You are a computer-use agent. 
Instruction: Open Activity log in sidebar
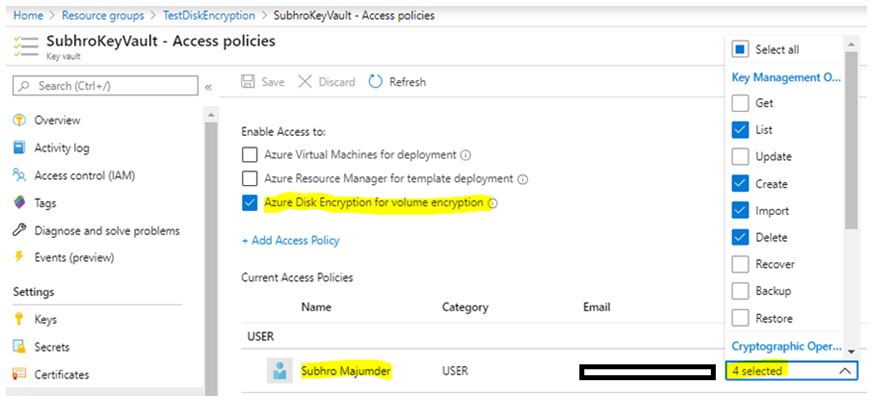[61, 148]
